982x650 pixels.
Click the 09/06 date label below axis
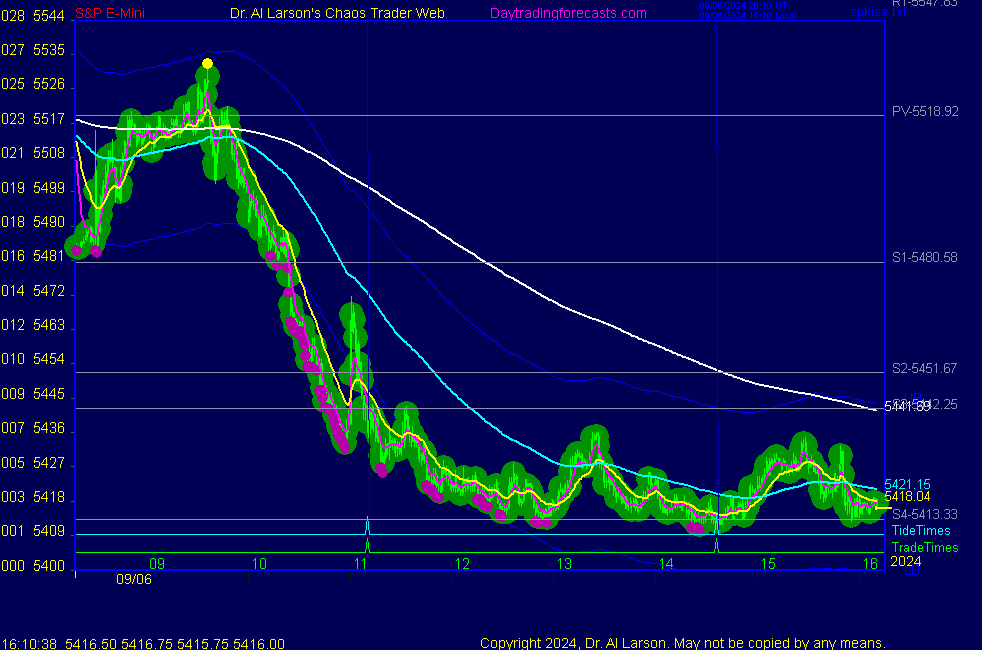tap(133, 579)
